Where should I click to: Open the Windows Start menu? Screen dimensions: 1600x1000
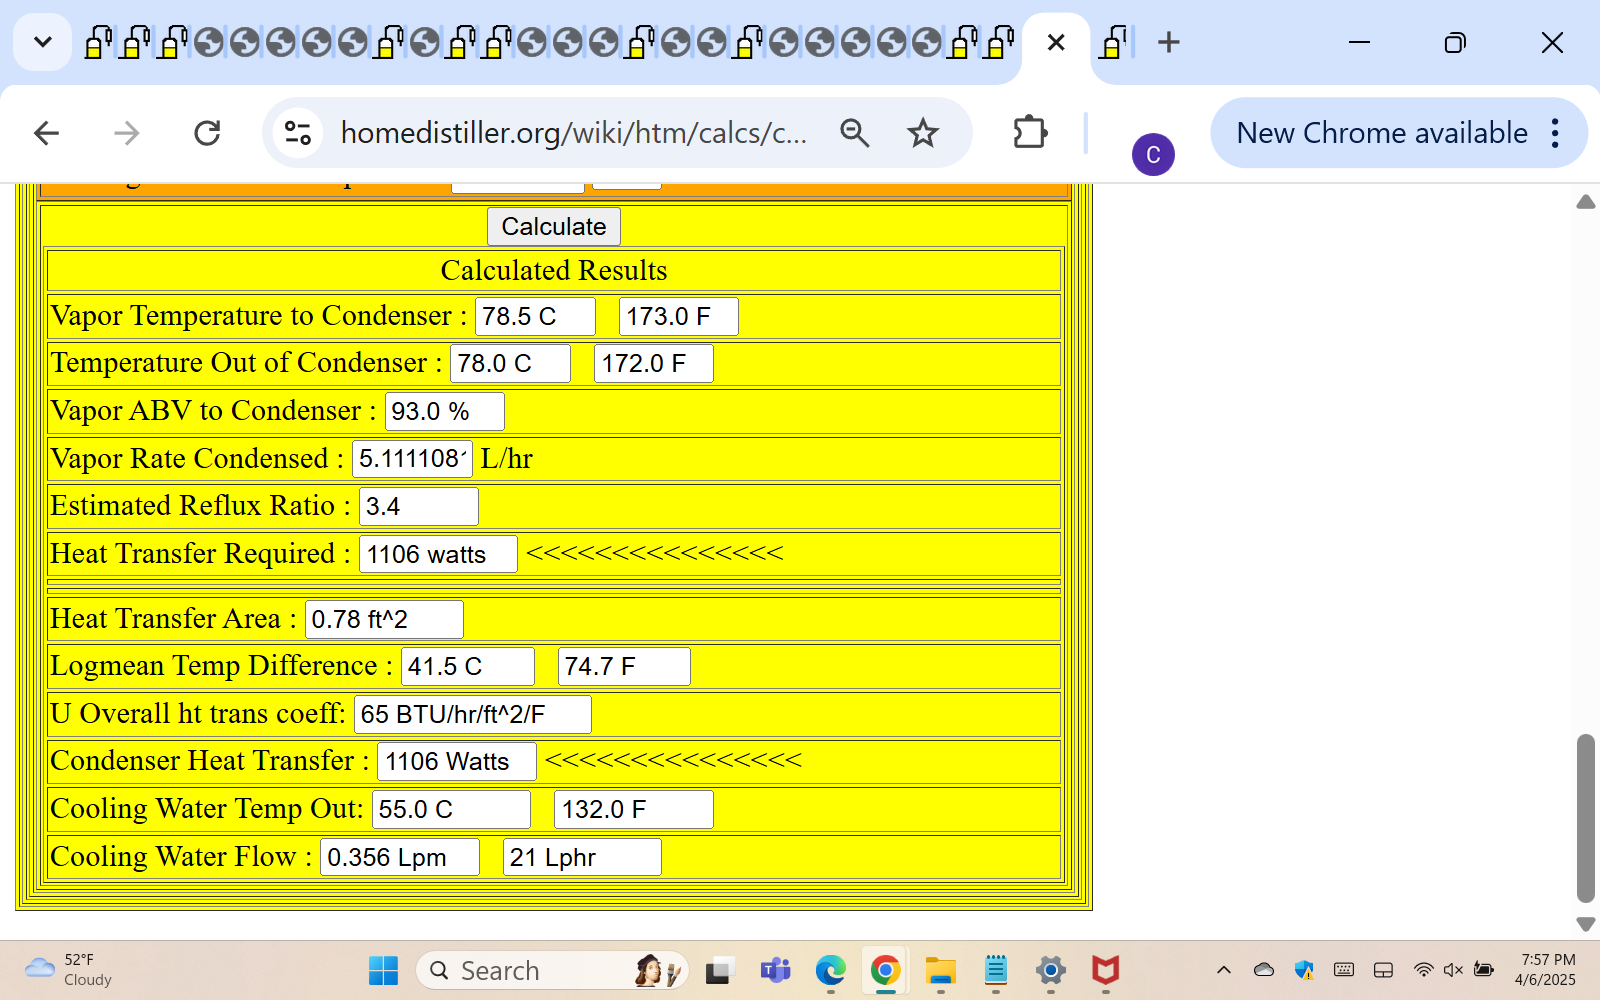coord(383,970)
